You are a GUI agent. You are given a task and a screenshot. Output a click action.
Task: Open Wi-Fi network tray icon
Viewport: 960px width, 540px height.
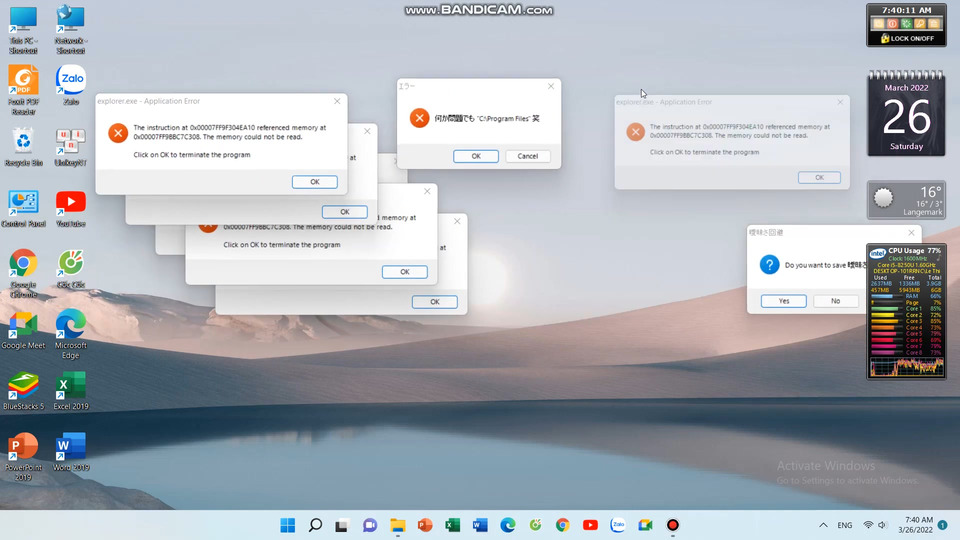(x=868, y=525)
